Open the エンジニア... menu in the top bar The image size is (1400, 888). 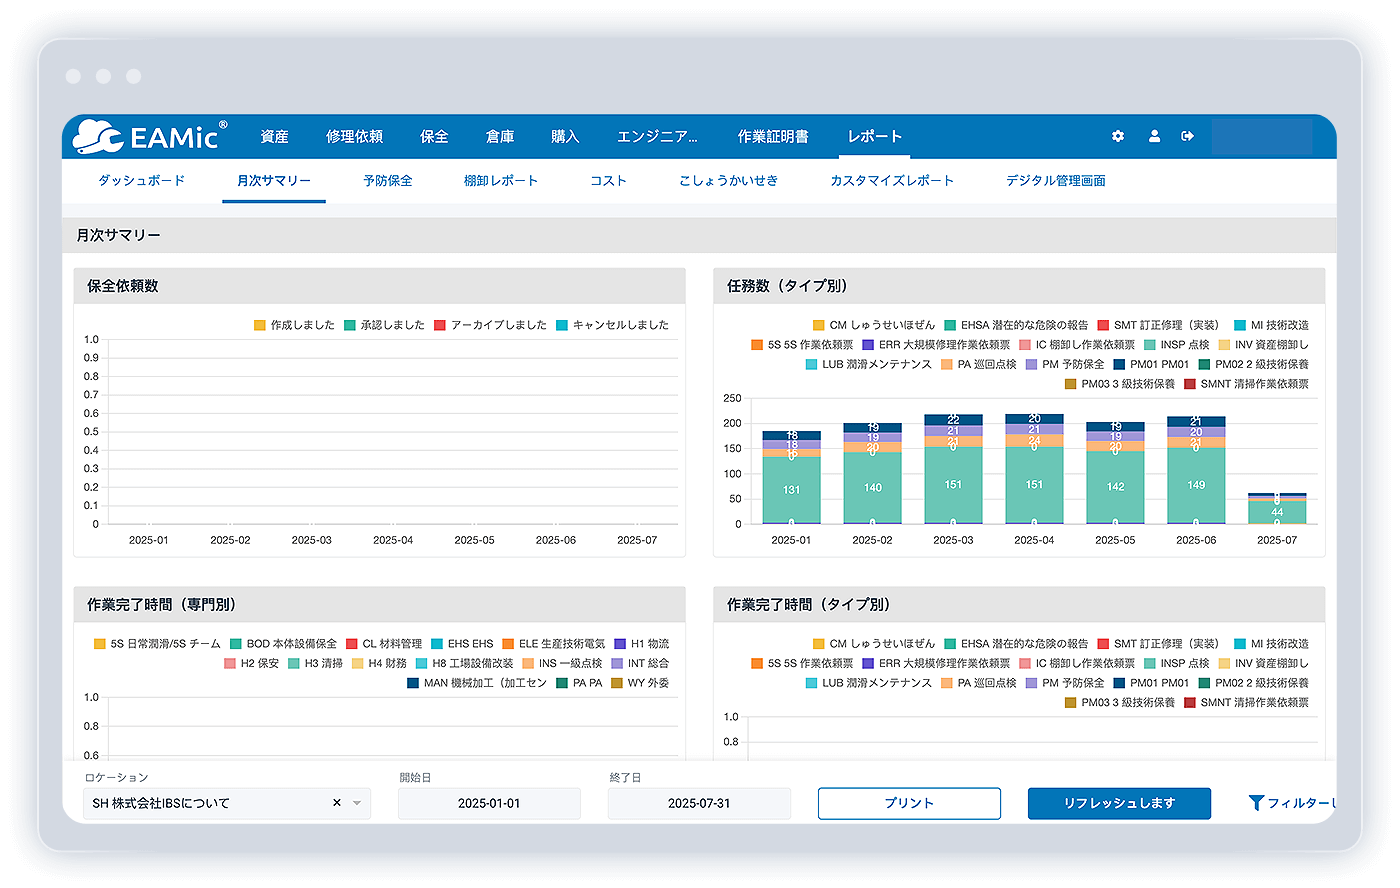click(x=657, y=137)
